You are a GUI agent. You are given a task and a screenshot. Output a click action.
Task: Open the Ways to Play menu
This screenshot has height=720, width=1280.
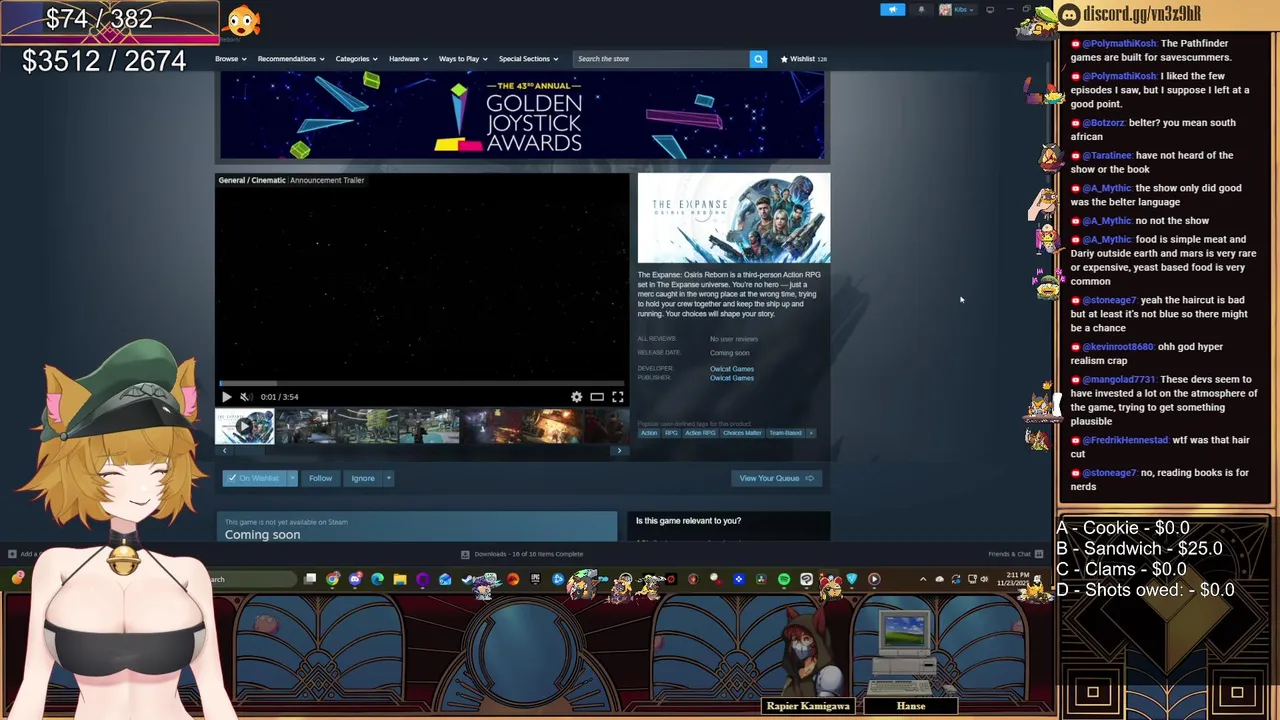point(463,59)
